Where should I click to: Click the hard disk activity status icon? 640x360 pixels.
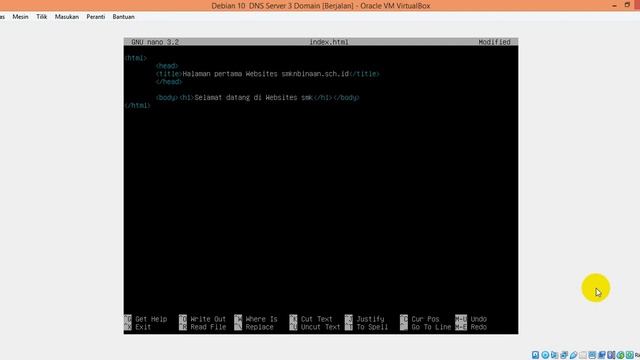[536, 355]
